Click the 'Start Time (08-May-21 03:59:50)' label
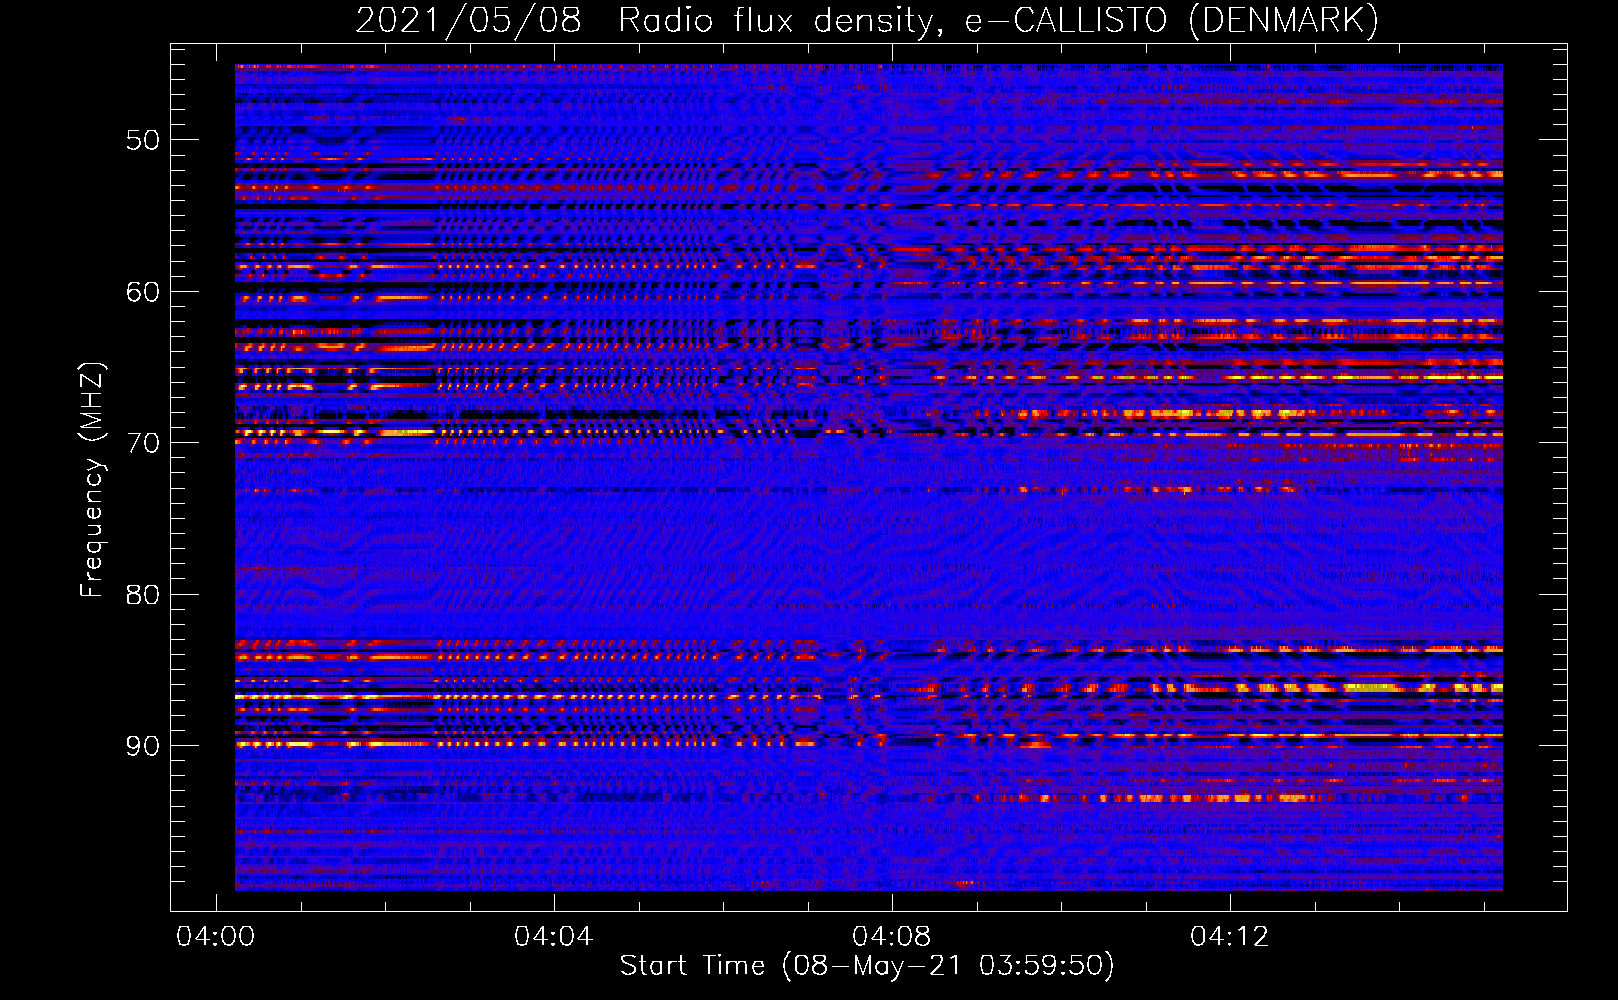 pos(867,966)
